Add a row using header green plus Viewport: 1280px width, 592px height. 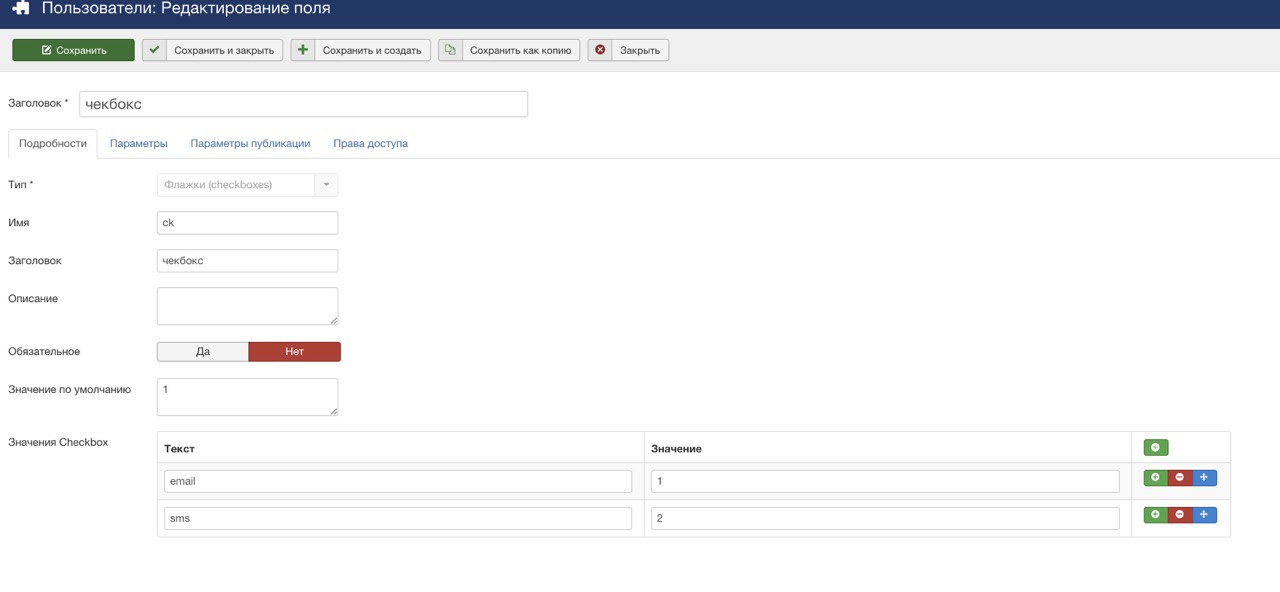click(1156, 448)
